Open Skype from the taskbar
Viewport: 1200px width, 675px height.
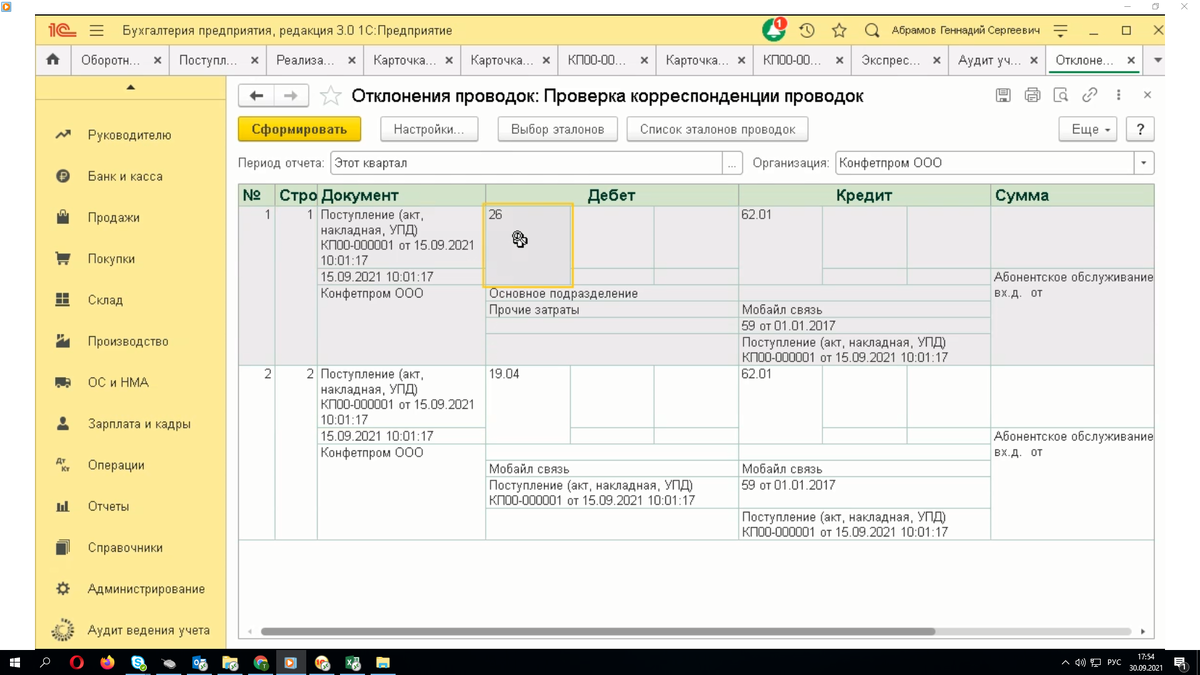(138, 662)
